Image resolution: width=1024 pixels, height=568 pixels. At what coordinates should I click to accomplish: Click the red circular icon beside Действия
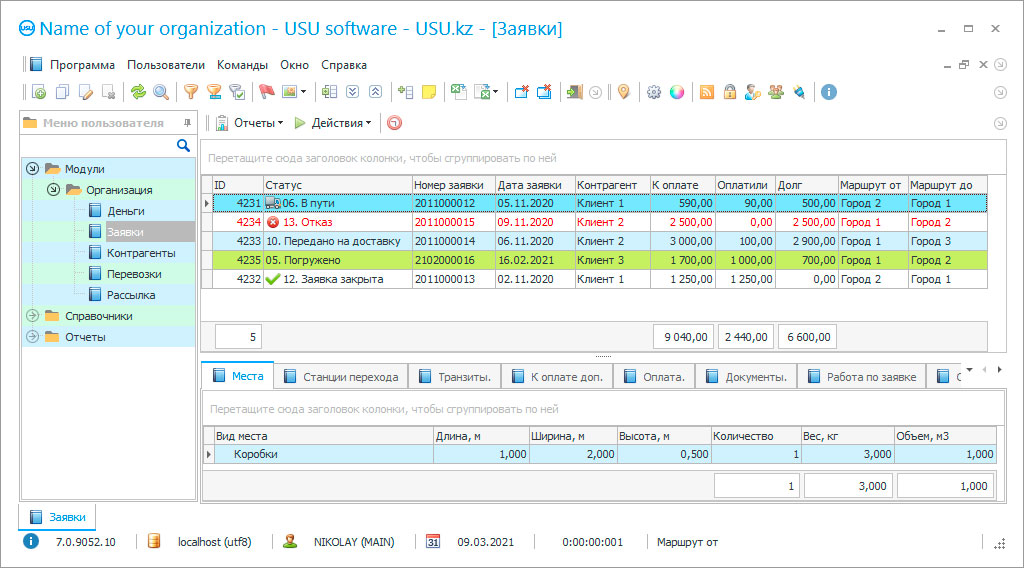point(394,123)
